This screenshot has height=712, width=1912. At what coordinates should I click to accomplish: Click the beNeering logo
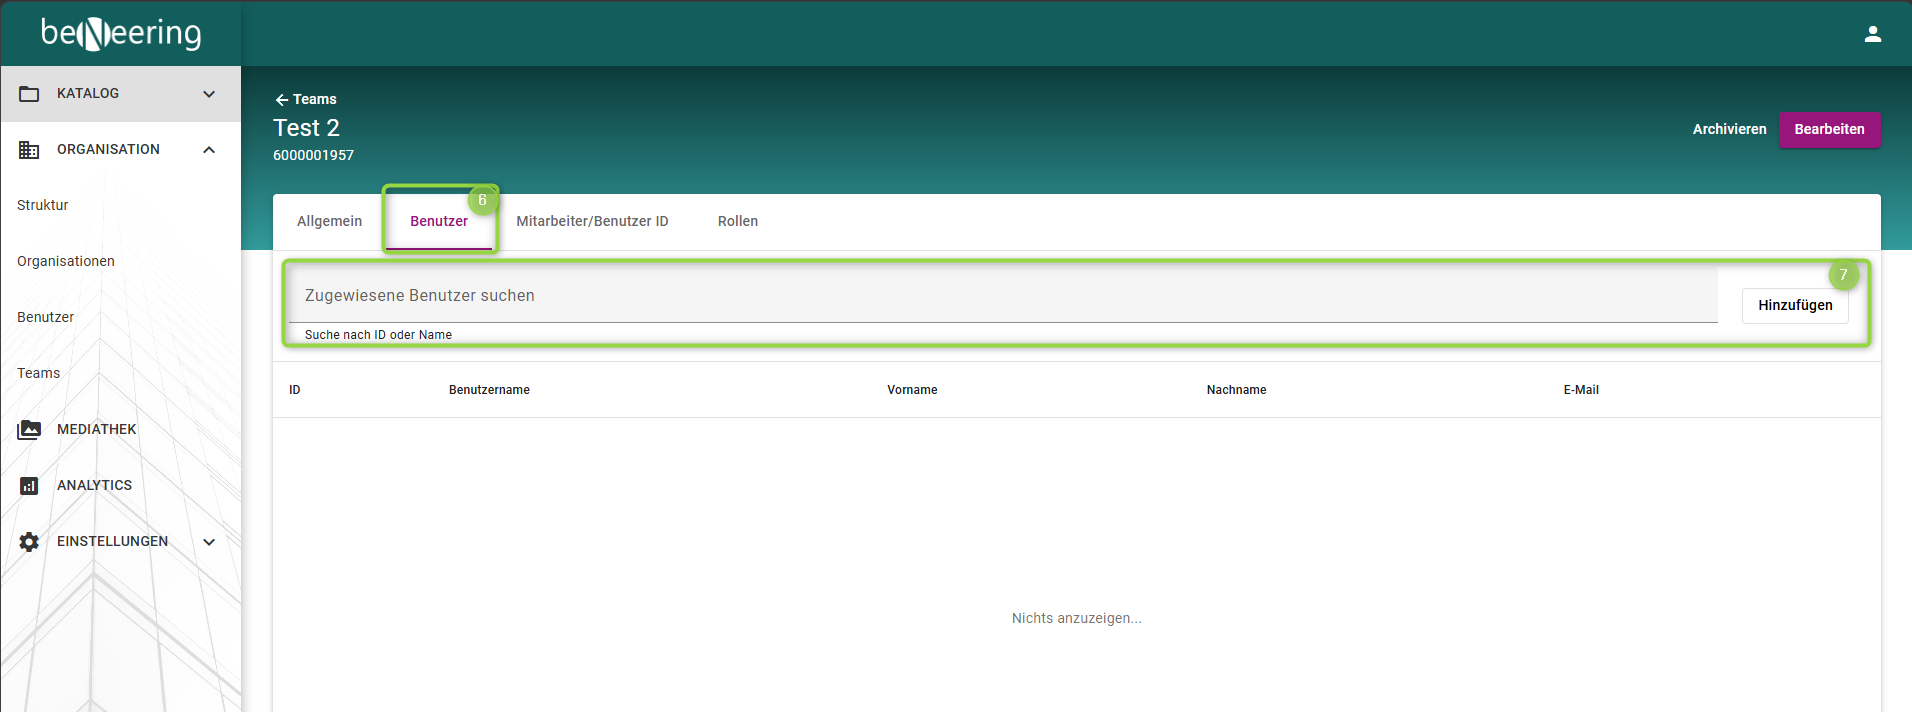(x=121, y=33)
